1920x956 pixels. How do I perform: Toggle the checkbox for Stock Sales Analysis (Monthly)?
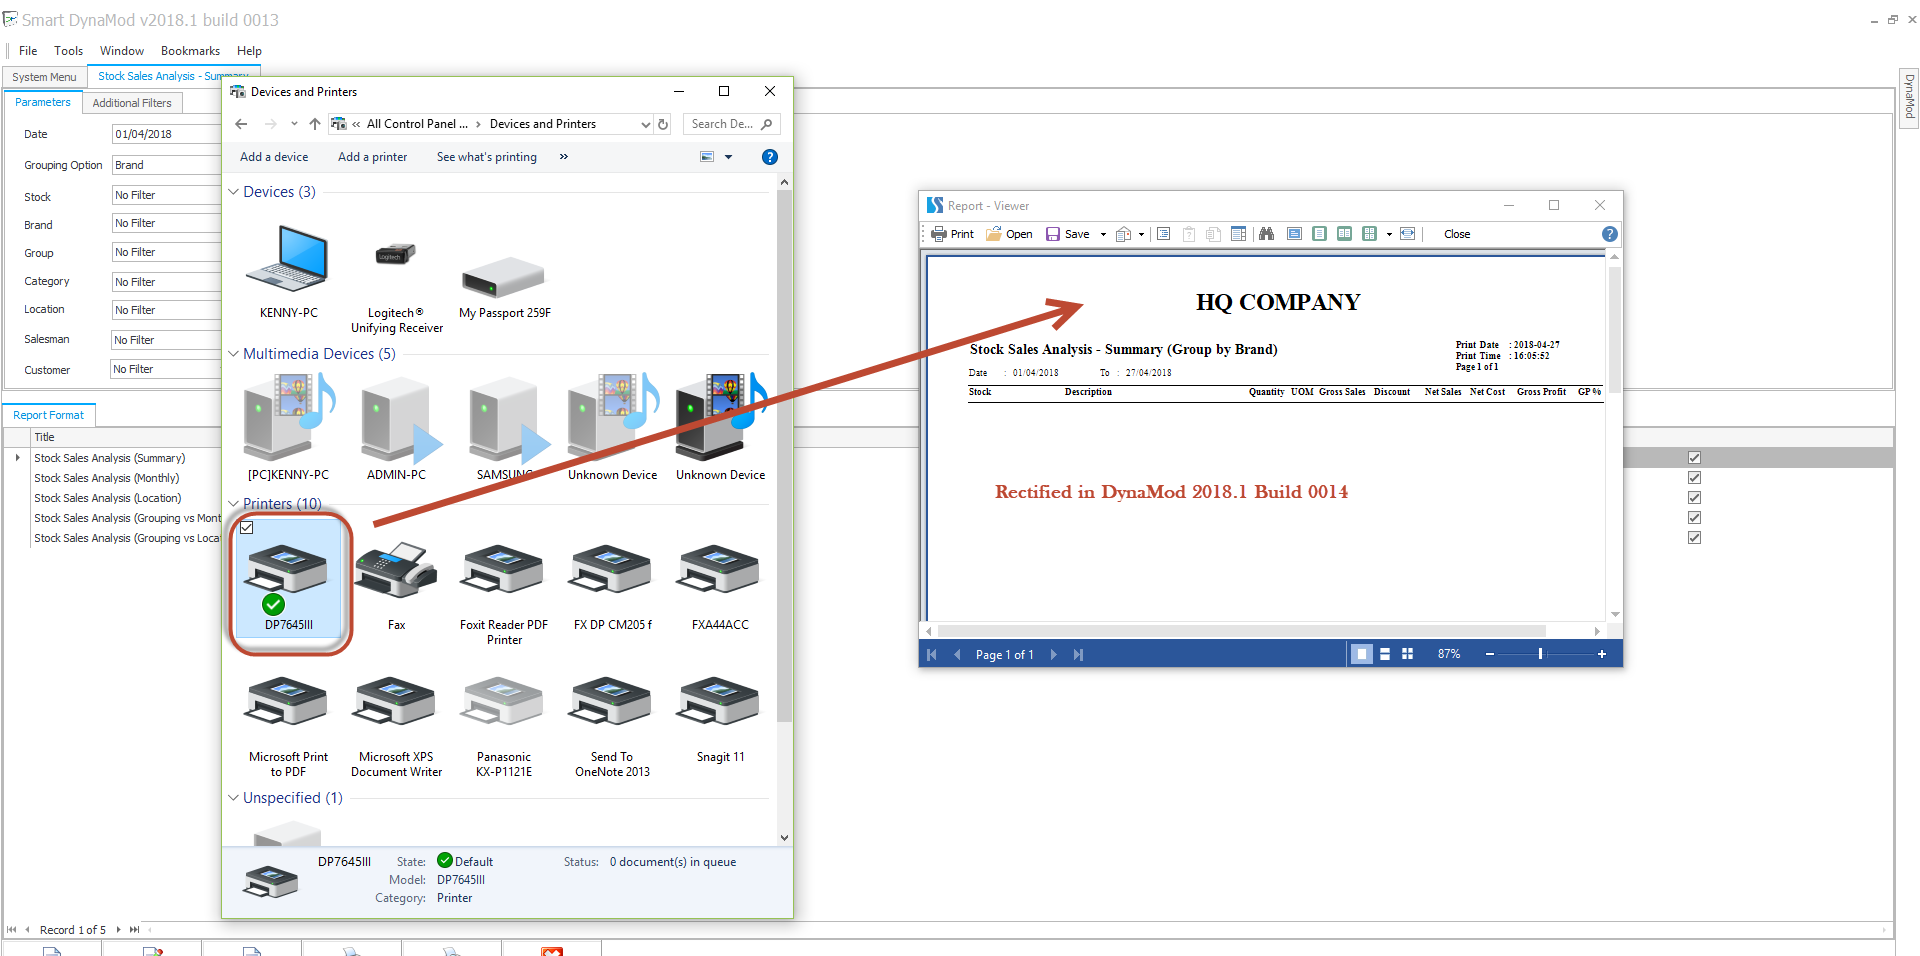(x=1694, y=477)
